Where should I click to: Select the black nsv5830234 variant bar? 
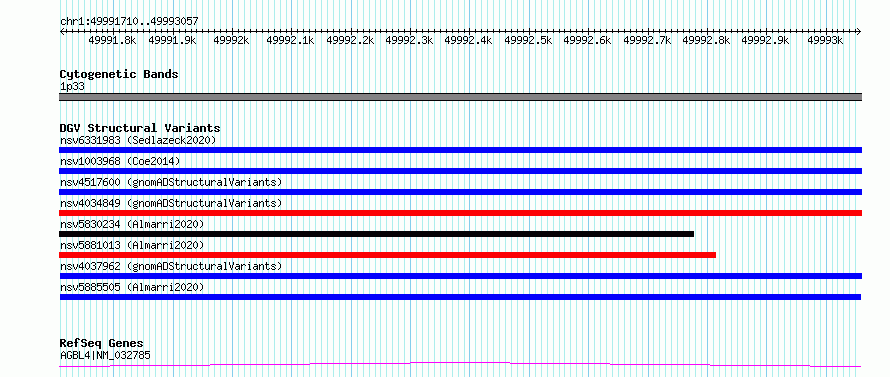pos(376,234)
